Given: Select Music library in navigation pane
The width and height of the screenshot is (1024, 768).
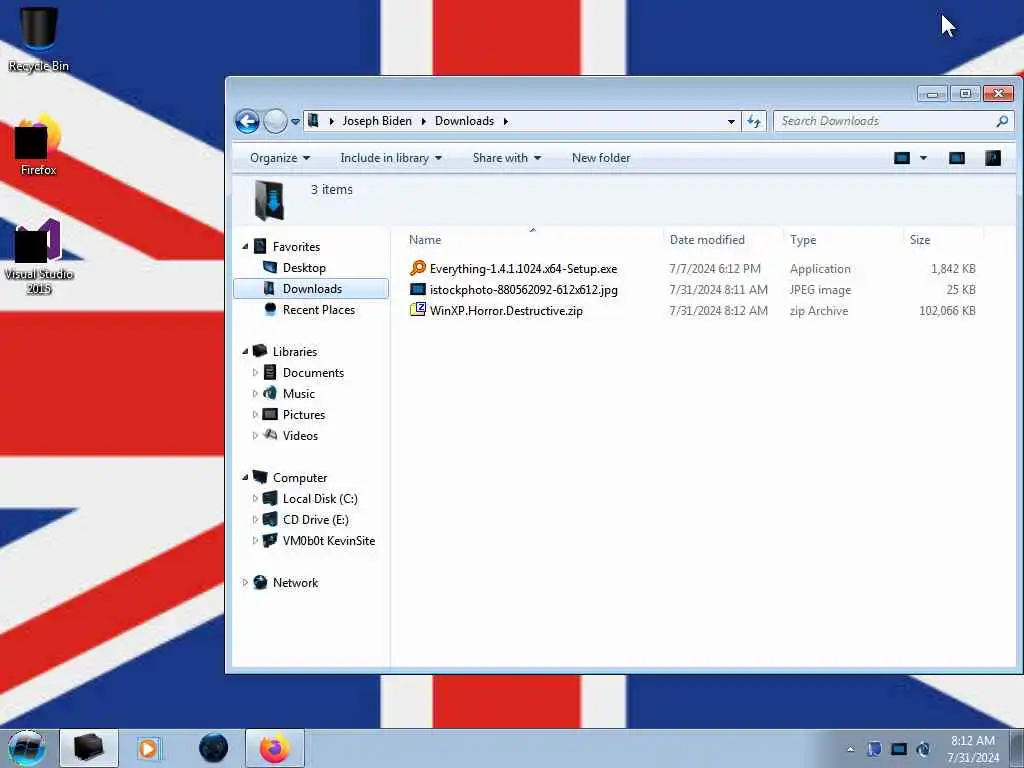Looking at the screenshot, I should tap(298, 393).
